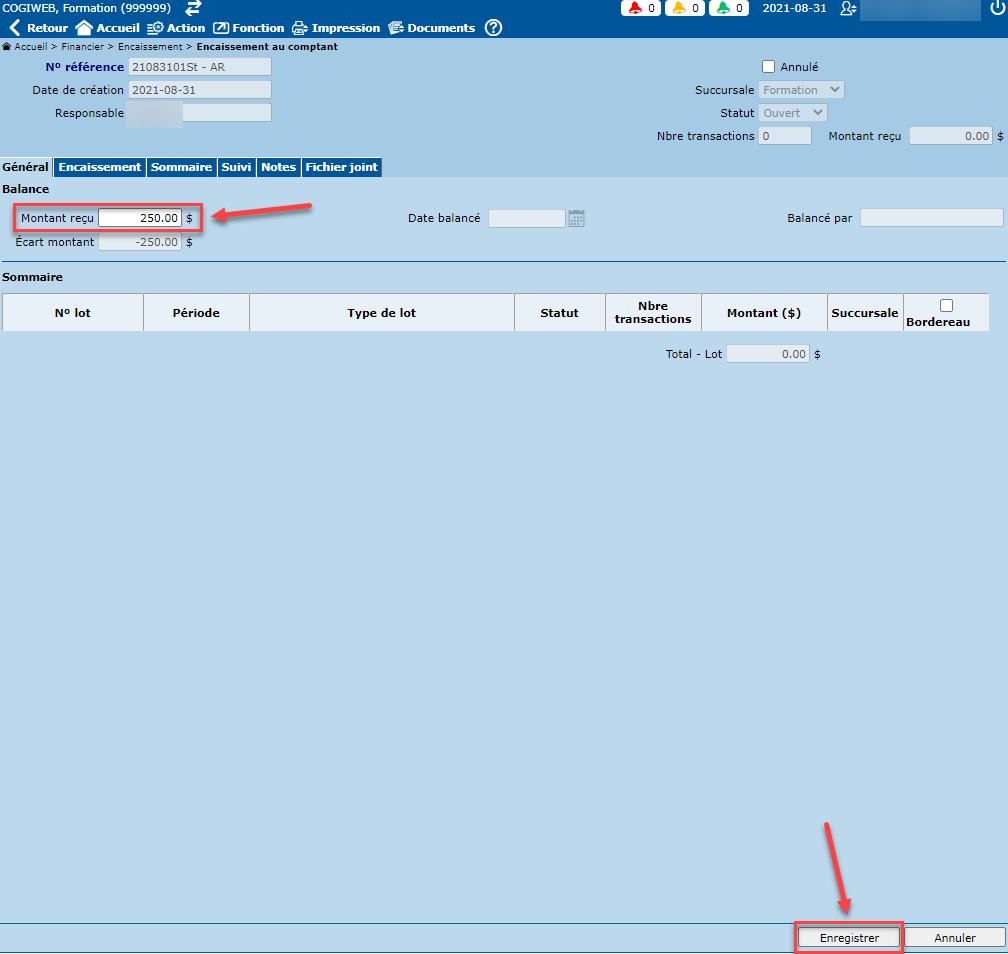Click the green alert bell icon

(723, 8)
